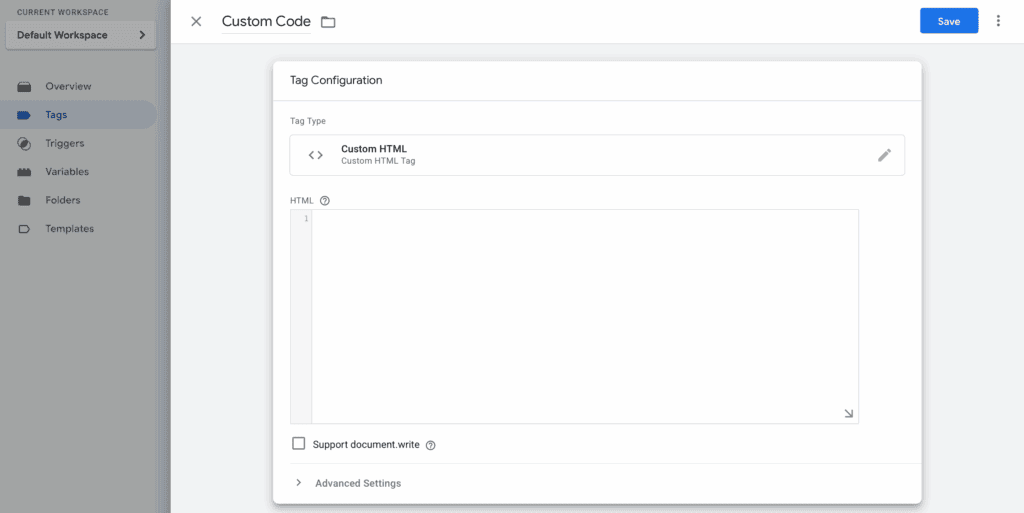
Task: Click the code brackets Custom HTML icon
Action: pyautogui.click(x=315, y=155)
